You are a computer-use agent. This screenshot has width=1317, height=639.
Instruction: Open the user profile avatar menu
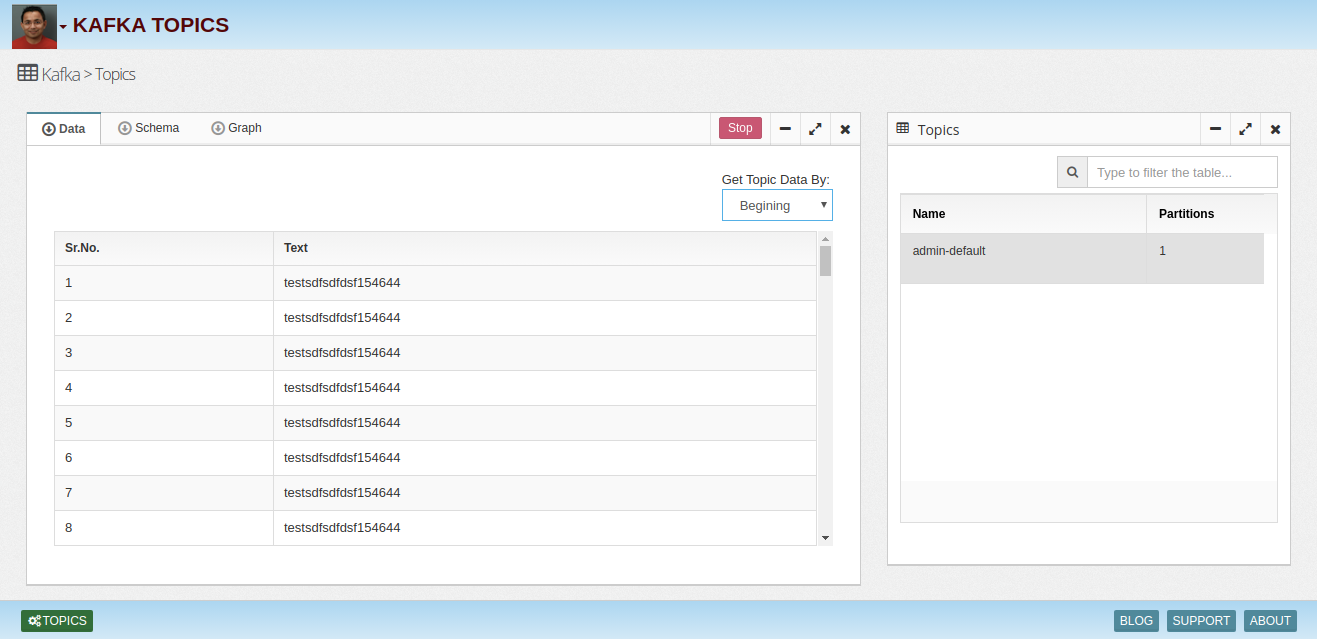(34, 26)
